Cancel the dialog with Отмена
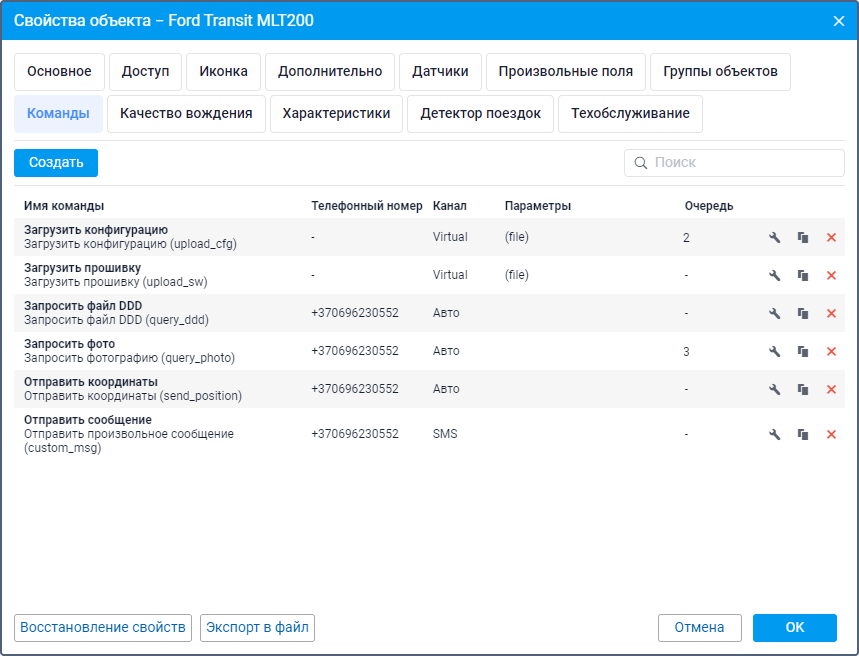This screenshot has height=656, width=859. click(x=699, y=628)
